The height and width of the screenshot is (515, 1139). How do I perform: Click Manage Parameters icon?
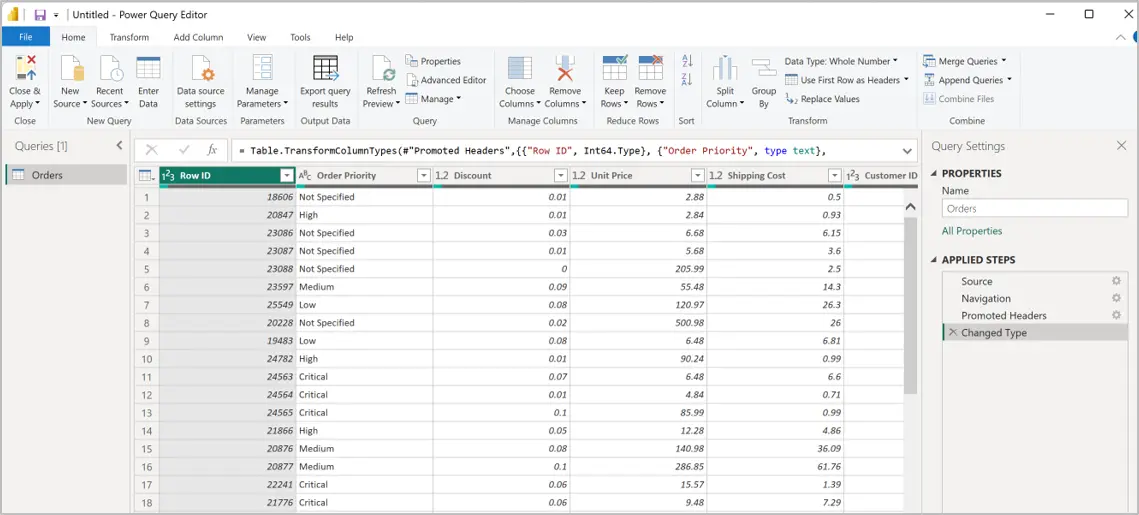click(x=262, y=68)
